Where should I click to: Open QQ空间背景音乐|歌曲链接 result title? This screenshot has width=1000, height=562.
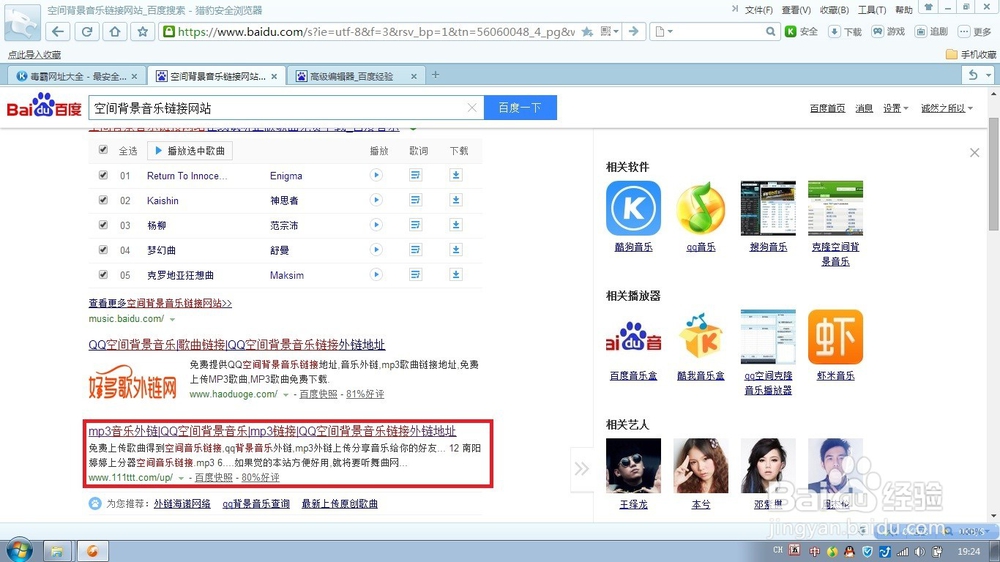coord(237,344)
